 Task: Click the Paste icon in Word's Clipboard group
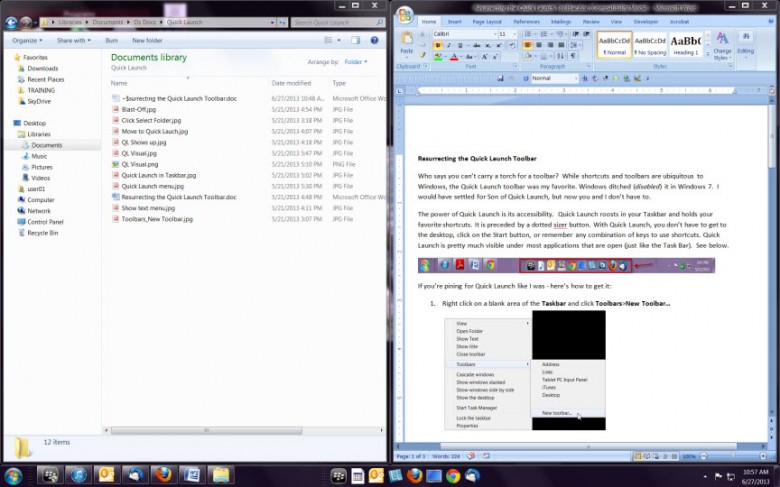(406, 38)
